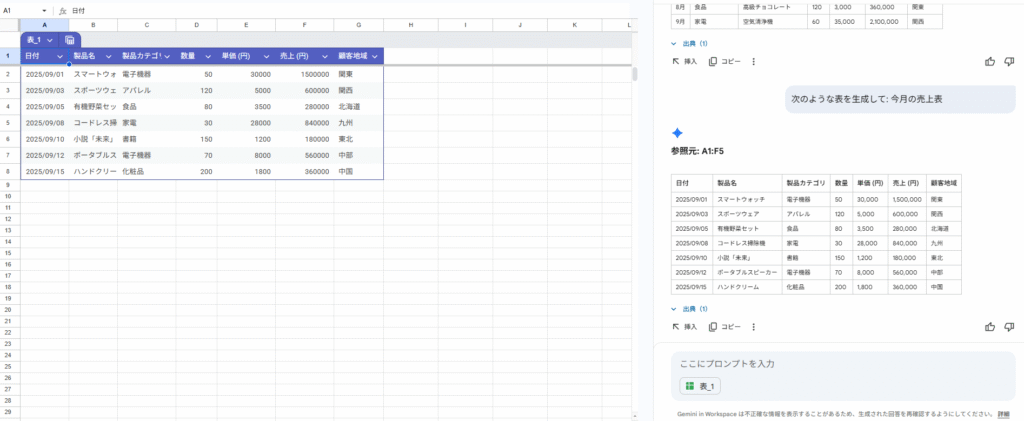The height and width of the screenshot is (421, 1024).
Task: Click the upper response's thumbs up icon
Action: 990,61
